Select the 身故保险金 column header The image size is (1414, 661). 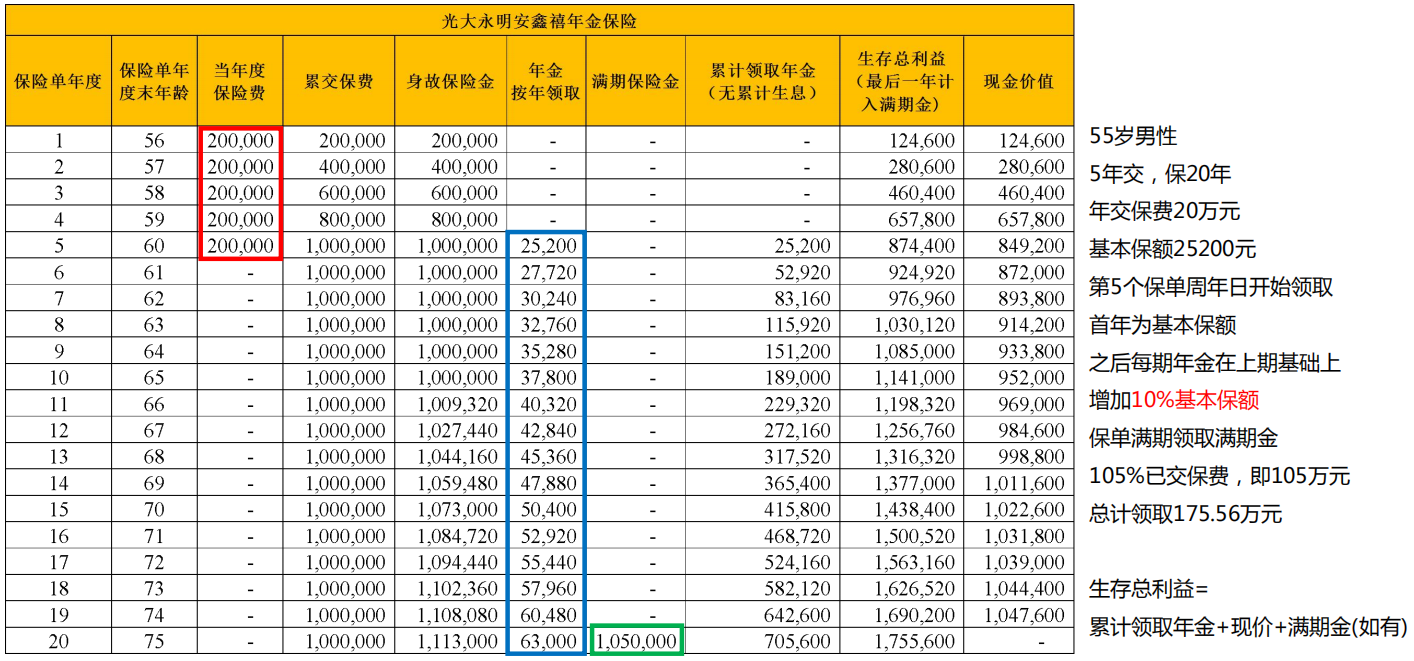(450, 82)
